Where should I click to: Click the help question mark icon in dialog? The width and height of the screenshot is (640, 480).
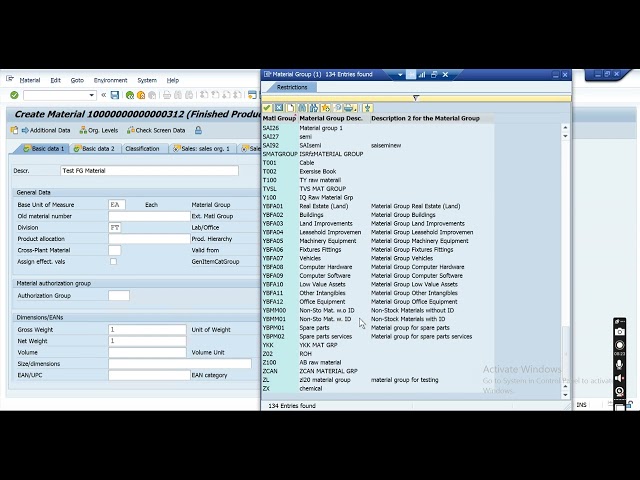(x=337, y=108)
